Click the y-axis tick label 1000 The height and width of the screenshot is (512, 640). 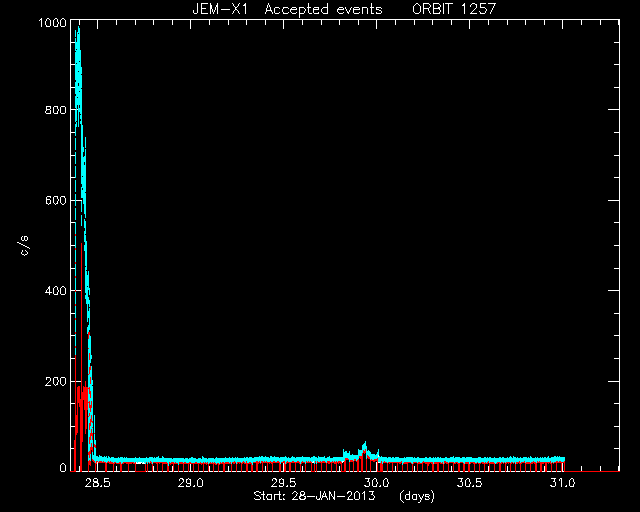point(52,22)
